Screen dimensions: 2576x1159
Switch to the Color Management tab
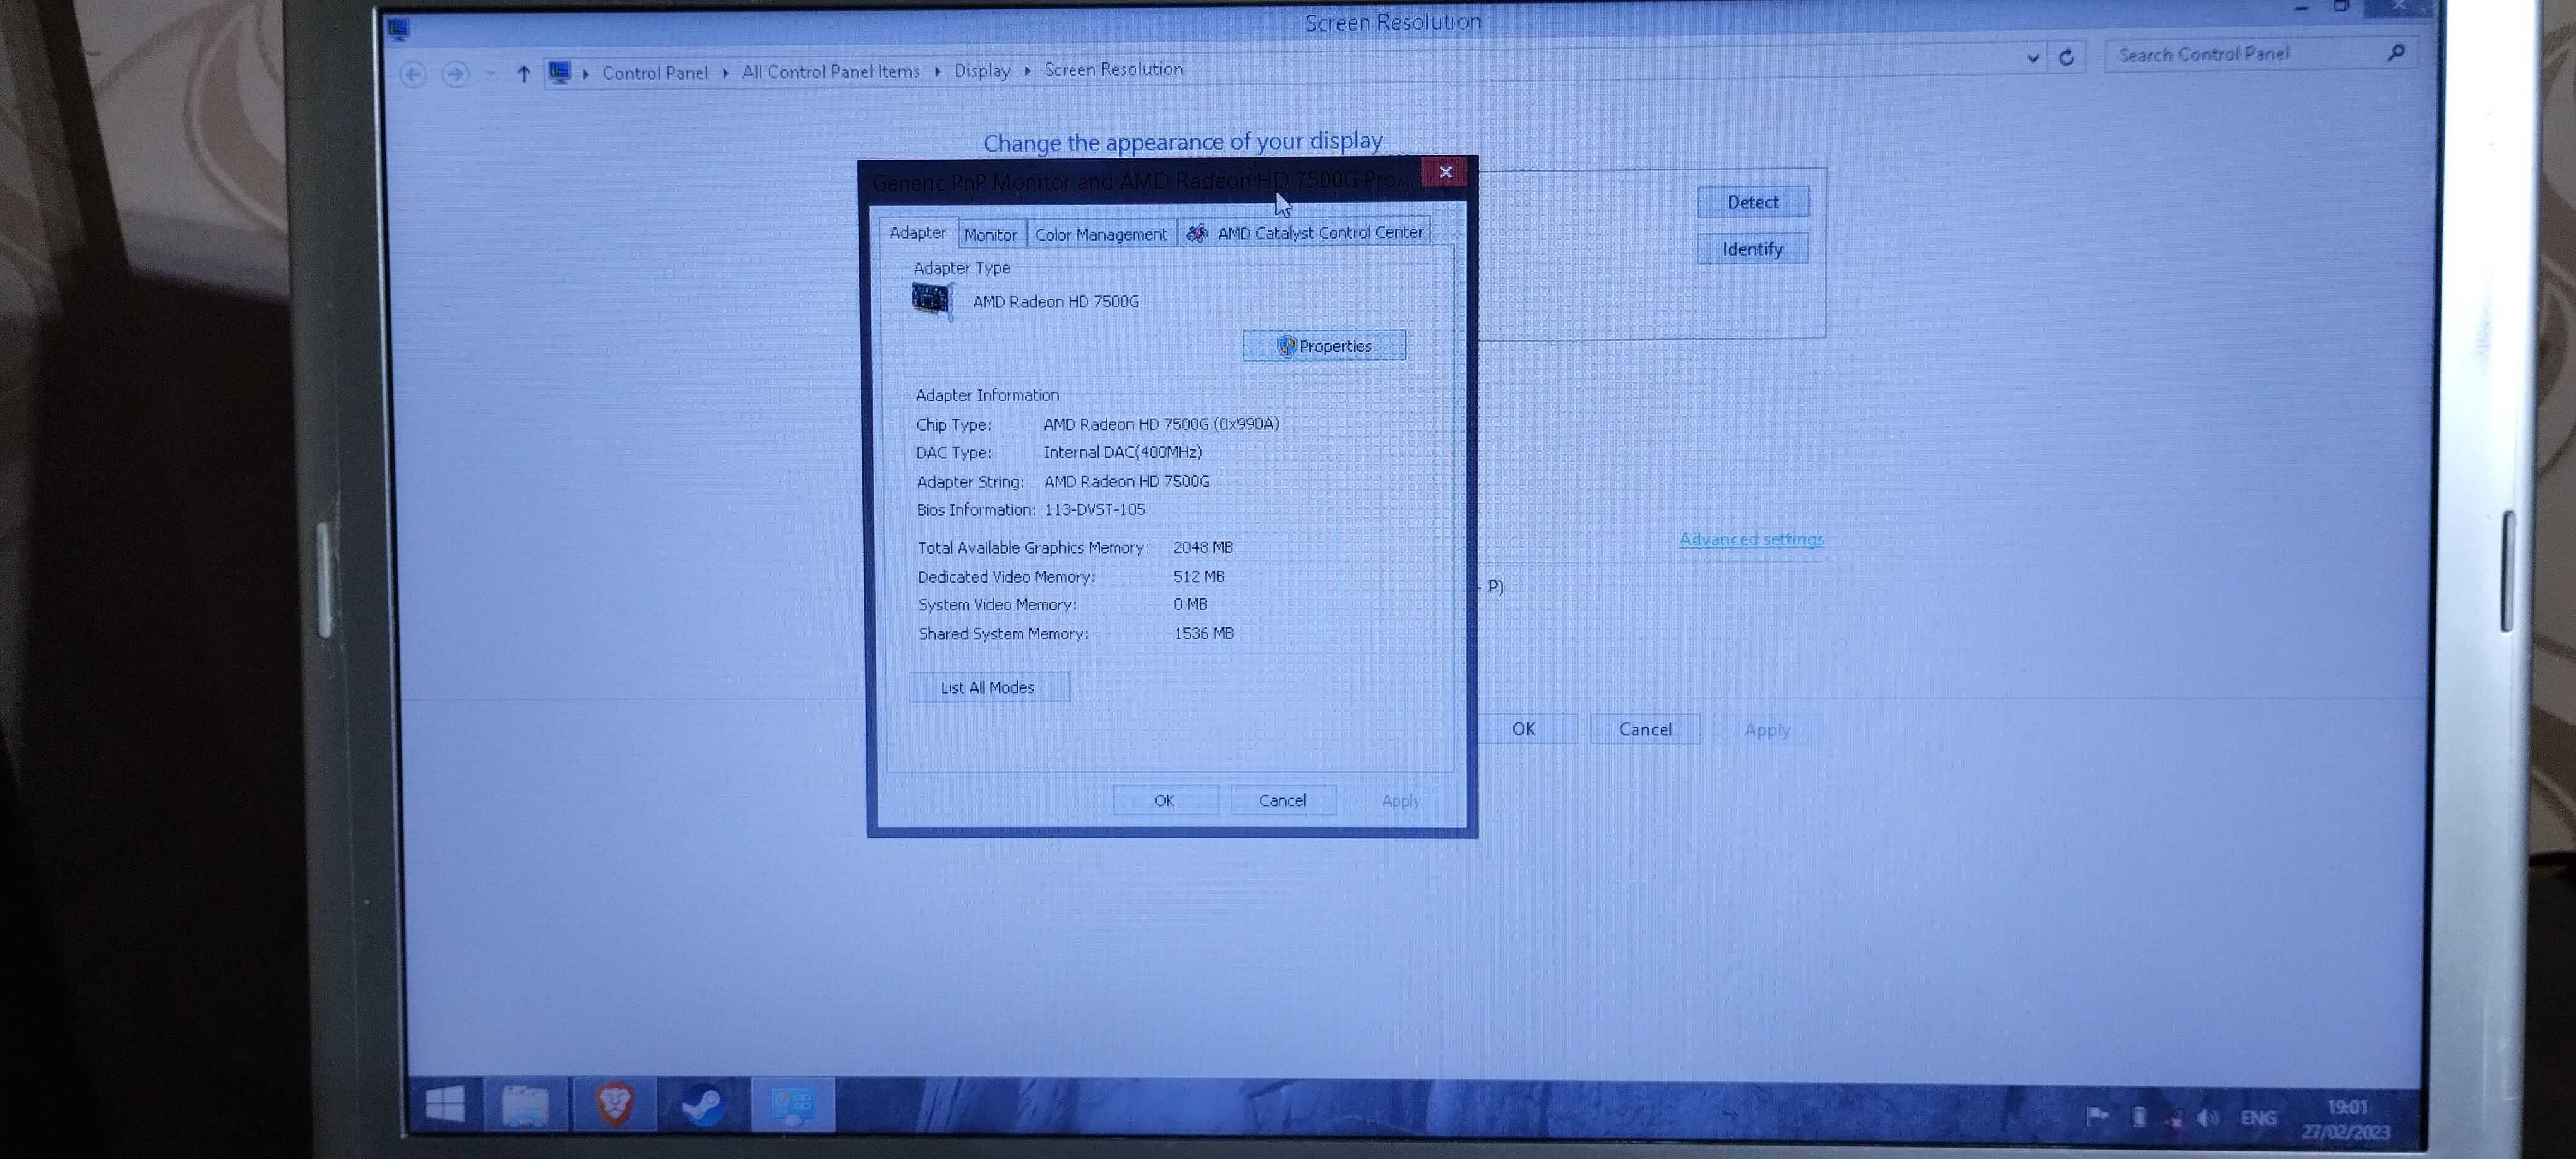coord(1100,234)
